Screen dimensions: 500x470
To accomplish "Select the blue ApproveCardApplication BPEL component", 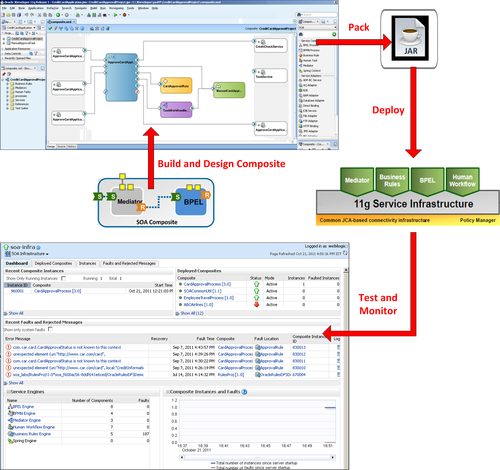I will (x=121, y=77).
